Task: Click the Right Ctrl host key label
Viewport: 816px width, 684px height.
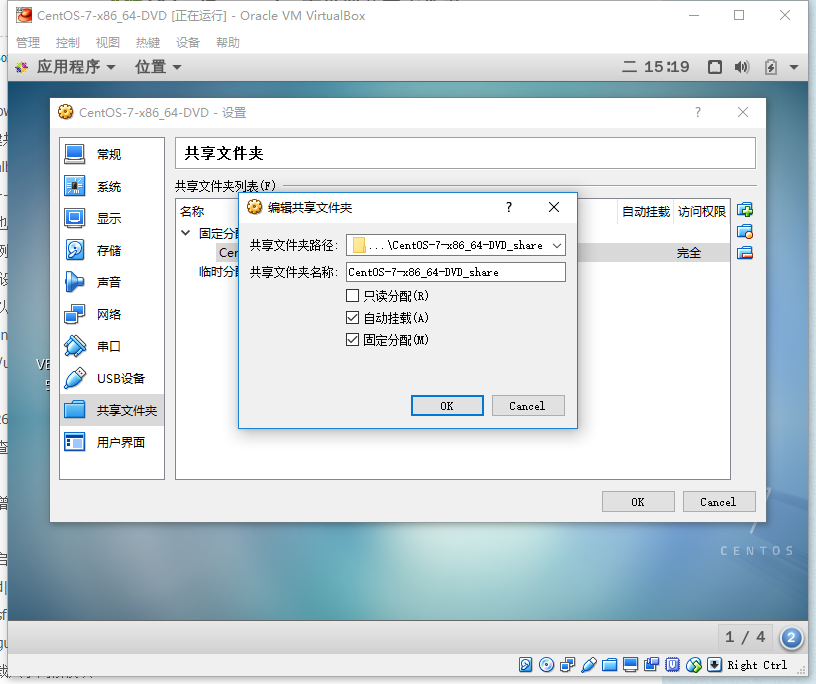Action: click(757, 665)
